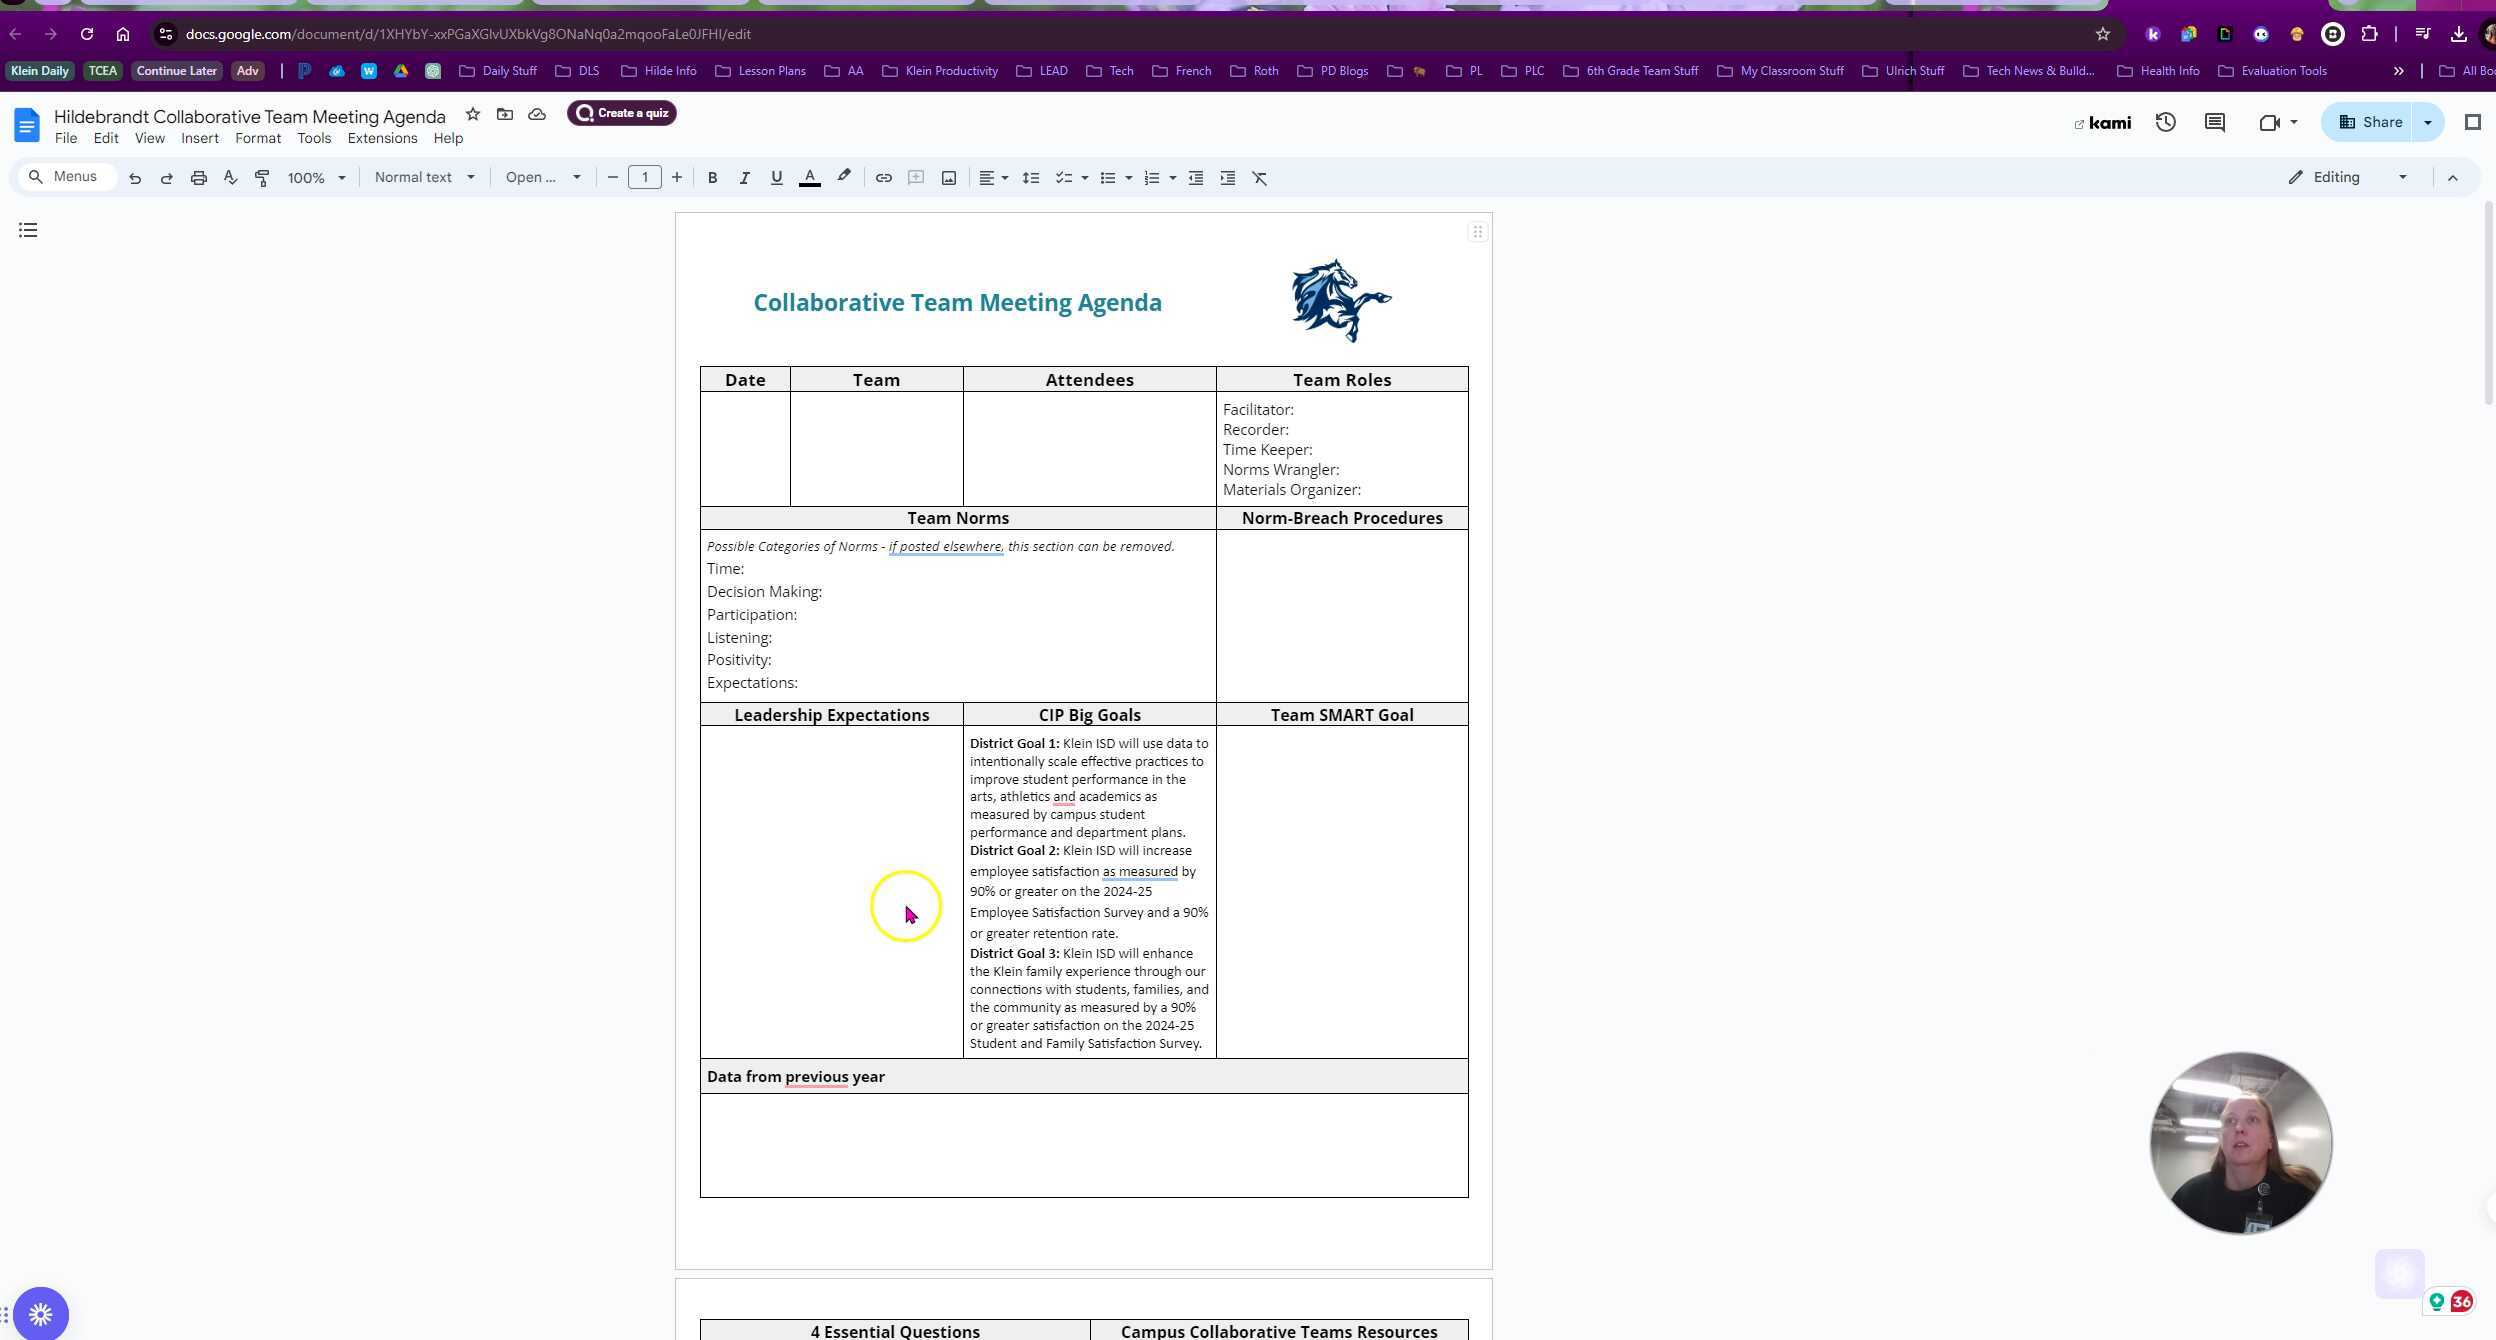Open the zoom 100% dropdown

tap(316, 178)
